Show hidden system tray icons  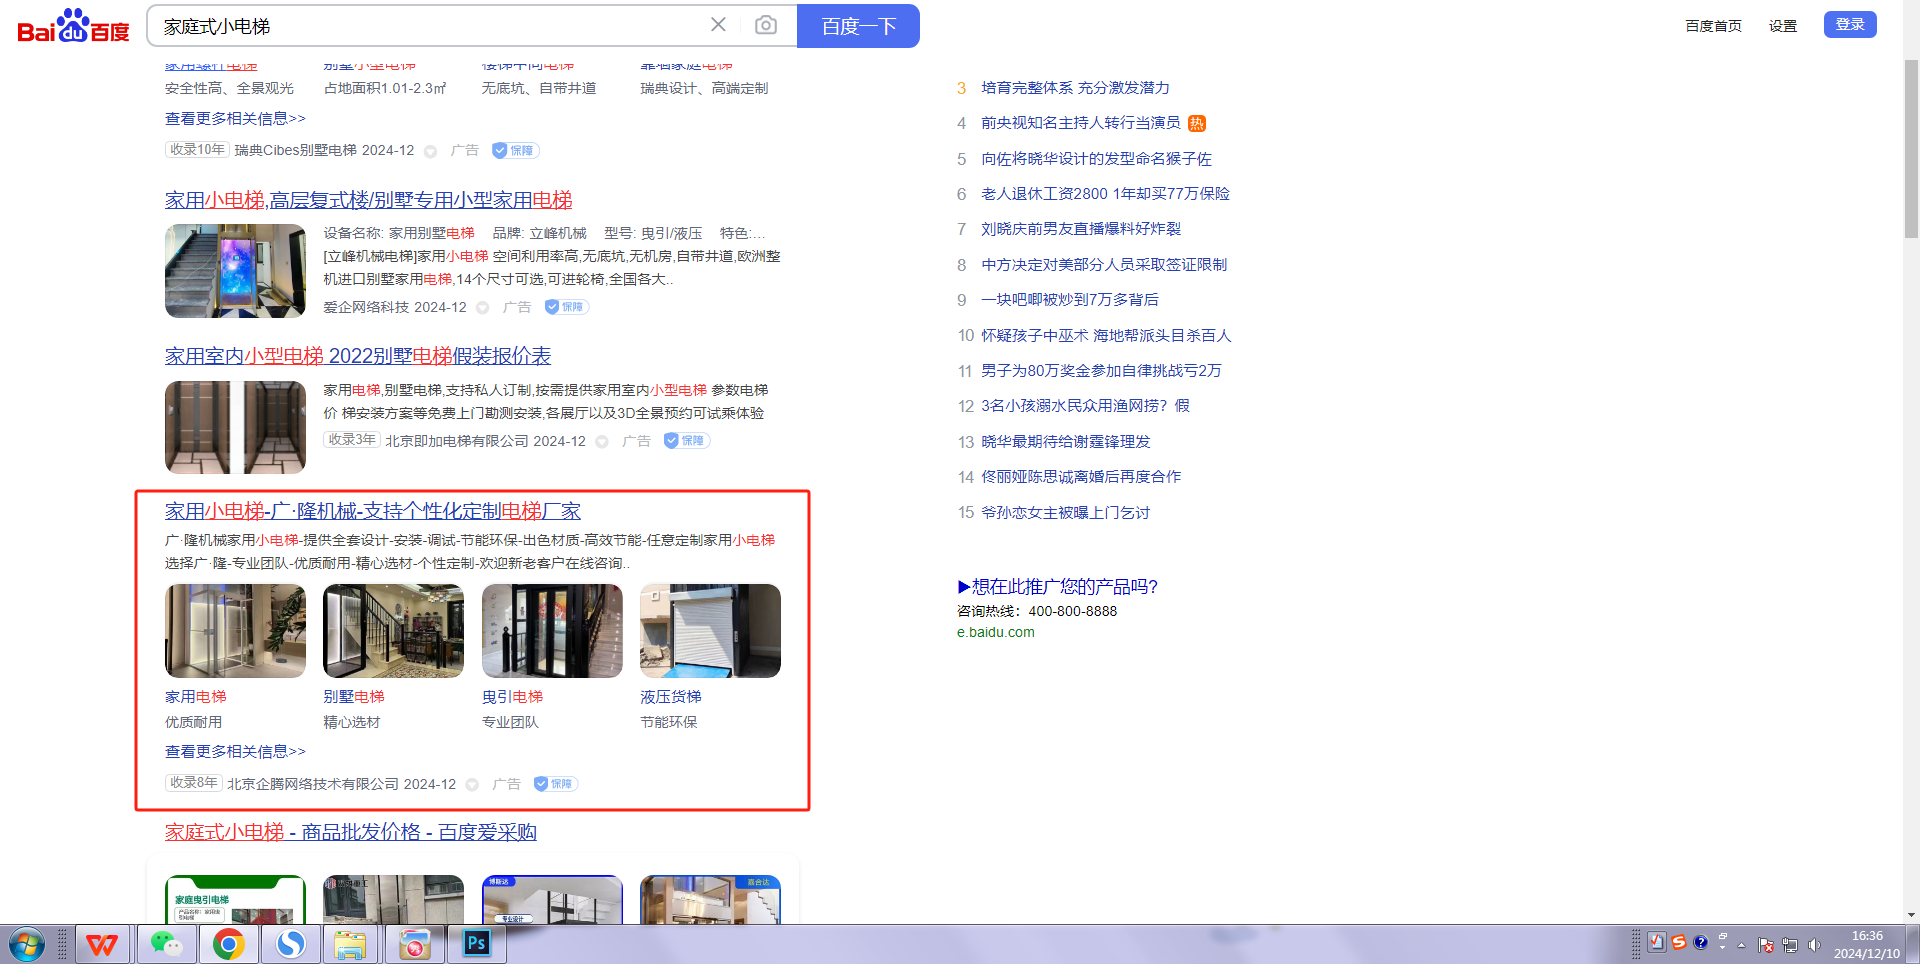pyautogui.click(x=1741, y=945)
